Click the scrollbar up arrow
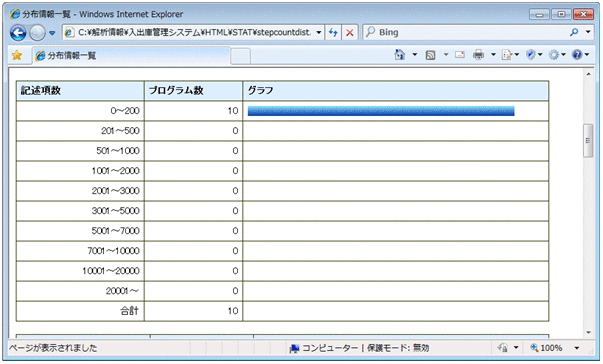This screenshot has width=603, height=364. tap(588, 74)
